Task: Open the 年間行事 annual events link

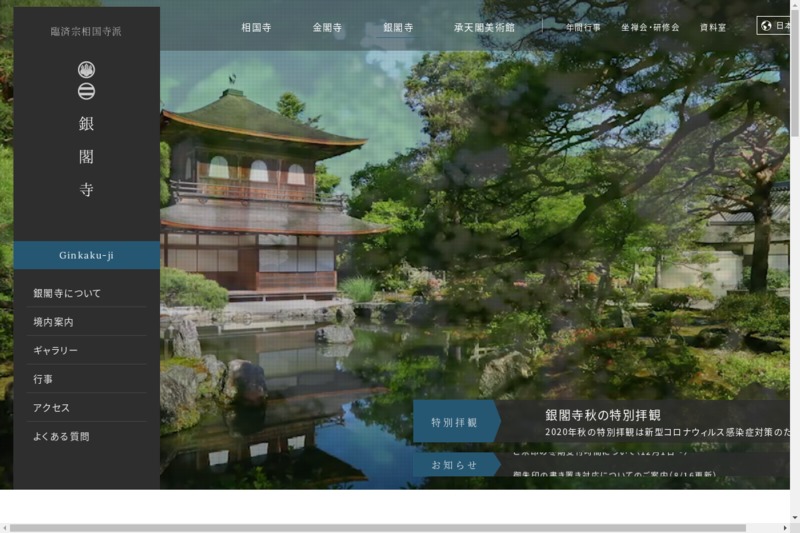Action: coord(583,27)
